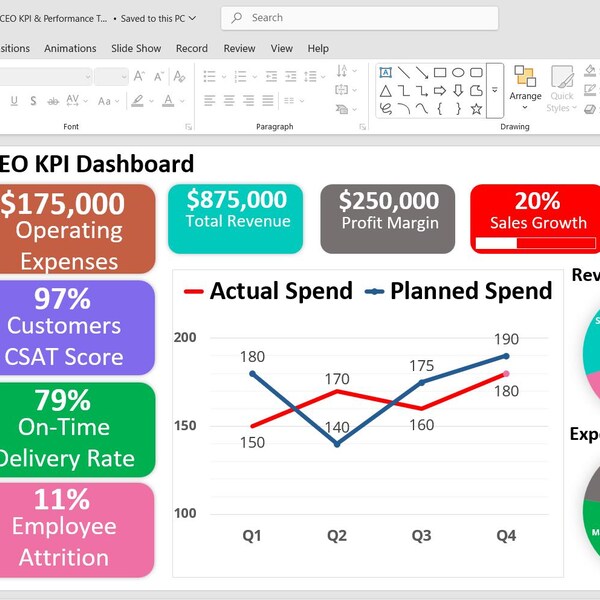Select the Text Box shape tool
Viewport: 600px width, 600px height.
[x=385, y=72]
